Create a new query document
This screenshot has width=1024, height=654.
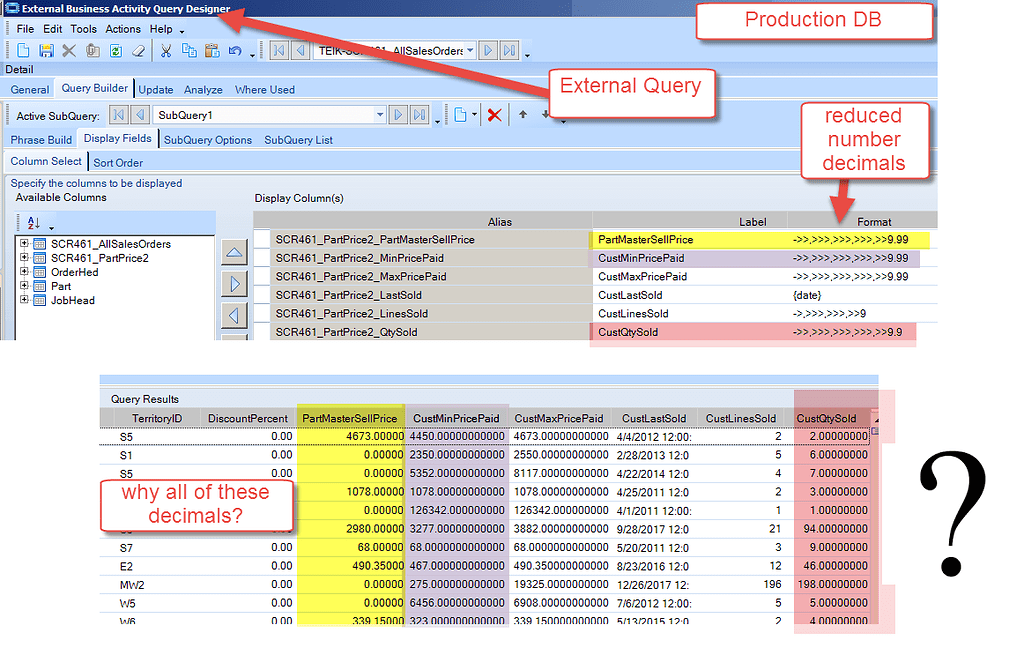[x=24, y=50]
